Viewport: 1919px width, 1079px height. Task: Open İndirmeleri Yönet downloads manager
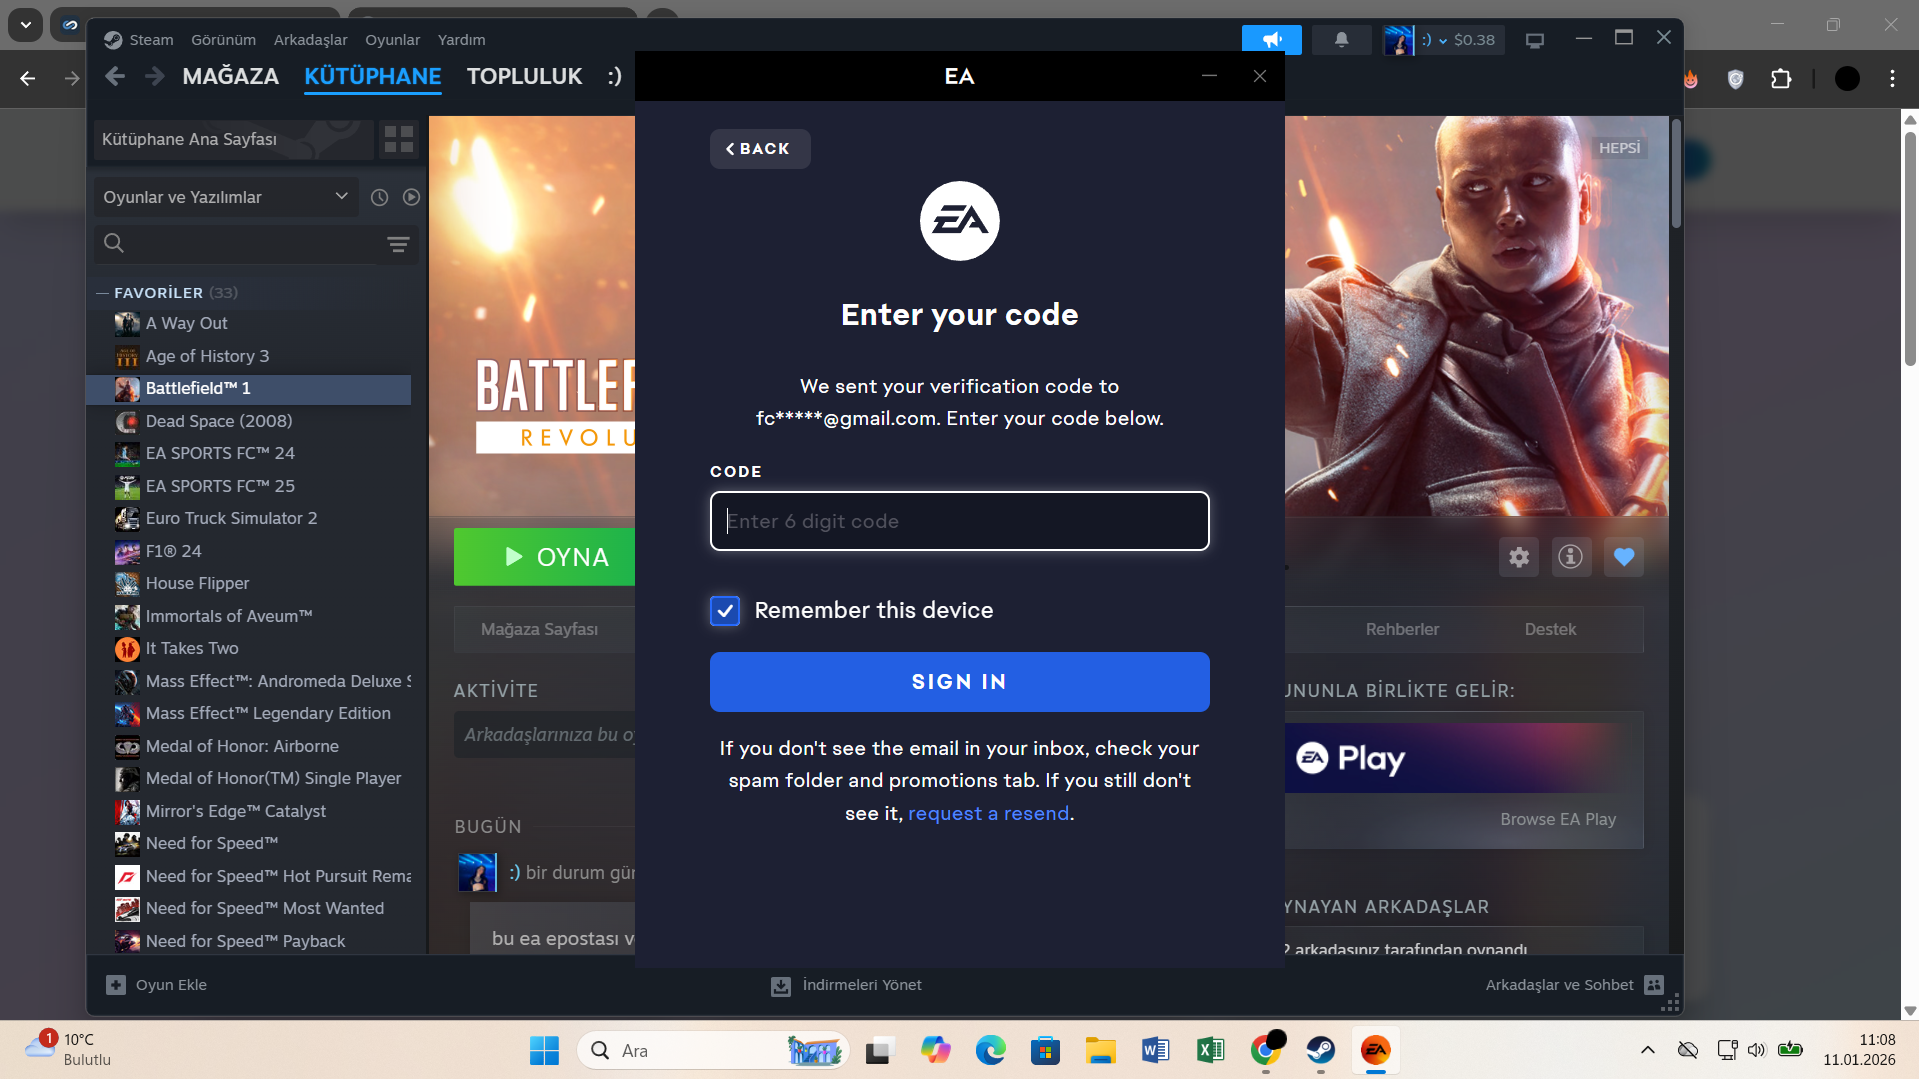point(846,985)
